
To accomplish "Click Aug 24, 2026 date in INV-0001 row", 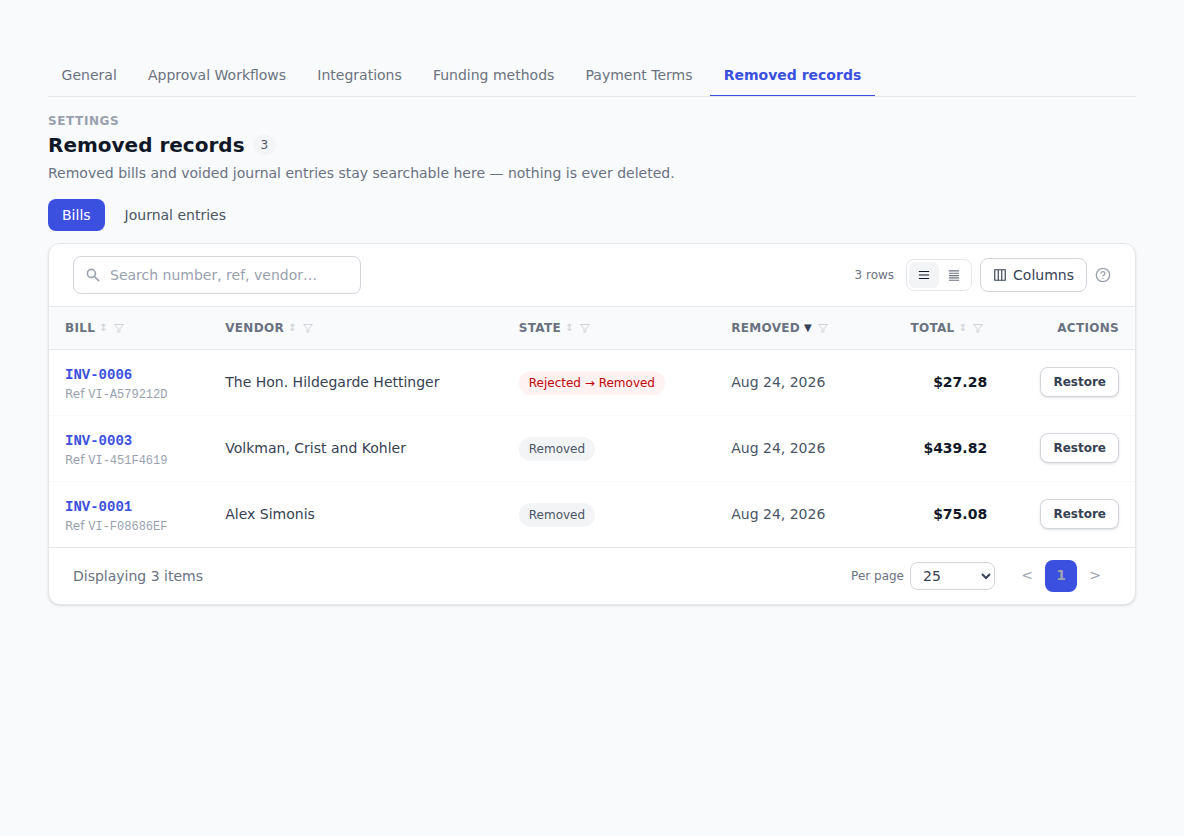I will (x=778, y=514).
